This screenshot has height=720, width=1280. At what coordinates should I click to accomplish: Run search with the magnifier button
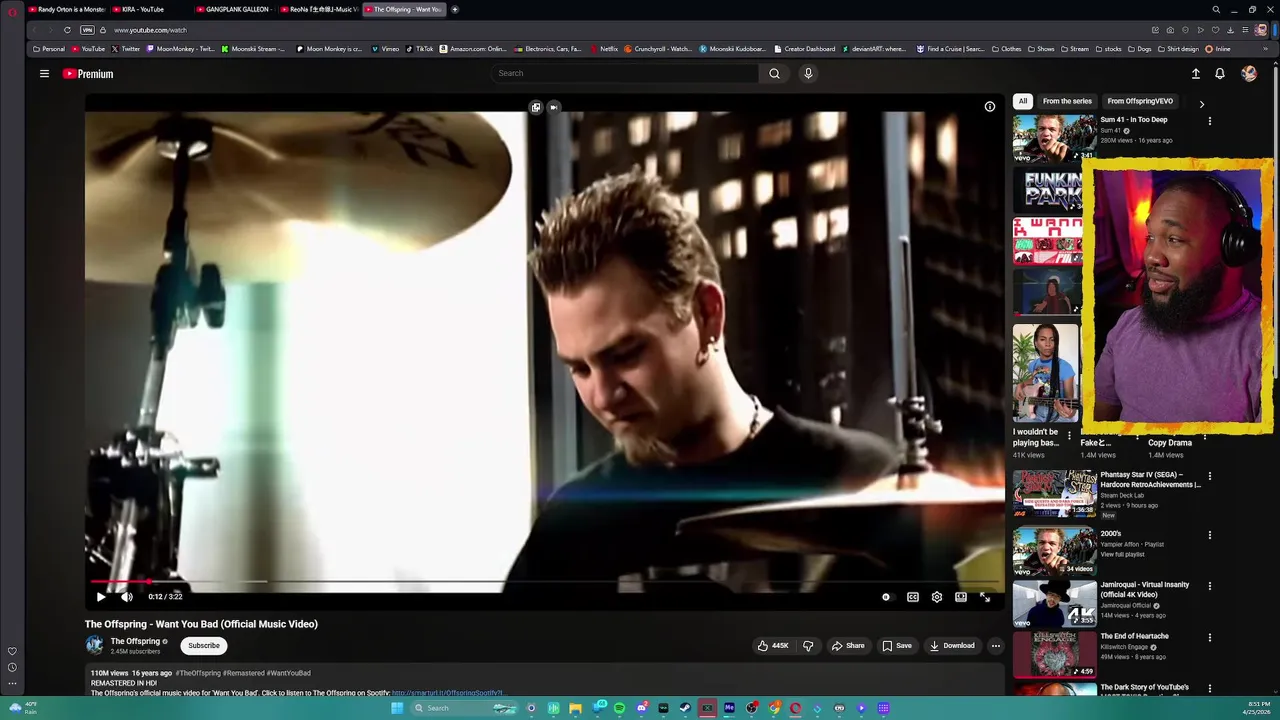click(774, 73)
